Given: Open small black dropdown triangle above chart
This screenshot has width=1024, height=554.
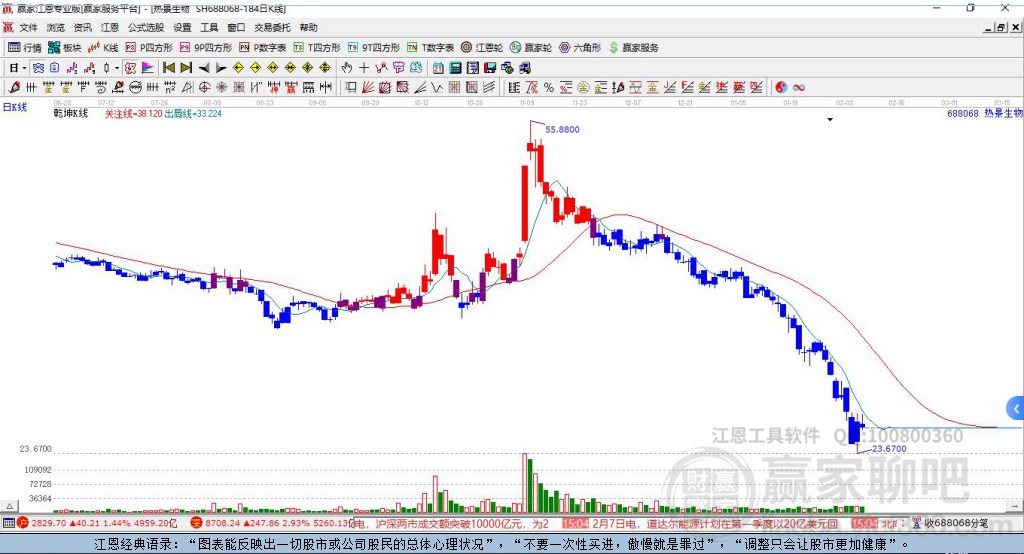Looking at the screenshot, I should click(830, 120).
